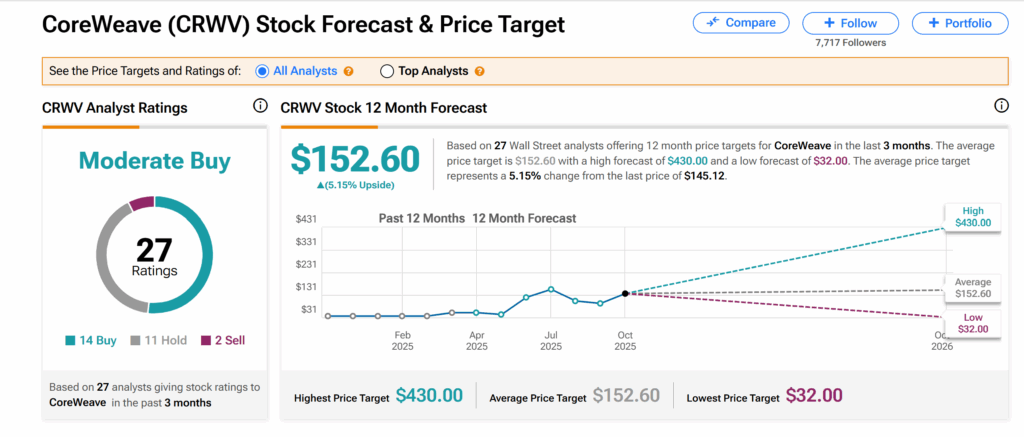Select the All Analysts radio button
This screenshot has width=1024, height=437.
pyautogui.click(x=263, y=71)
